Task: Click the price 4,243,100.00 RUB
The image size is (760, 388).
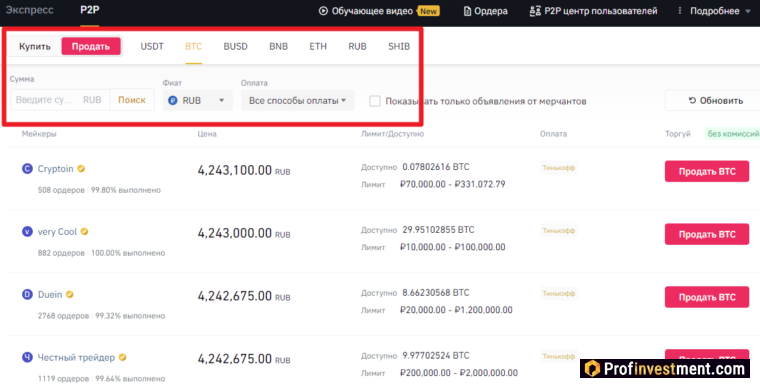Action: click(244, 171)
